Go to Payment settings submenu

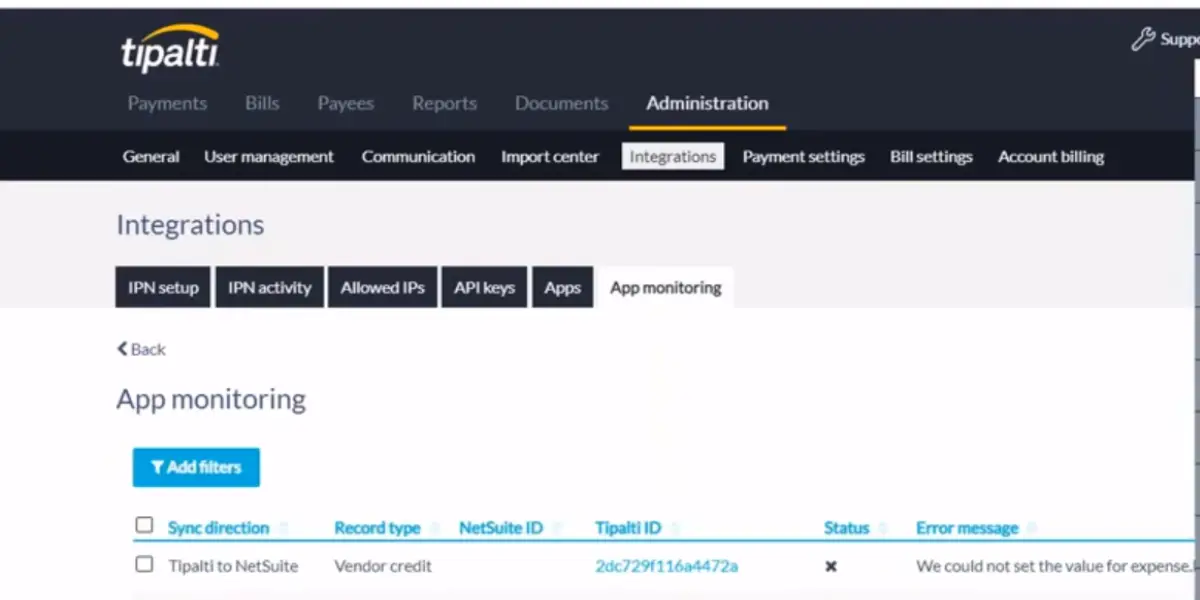(x=803, y=156)
